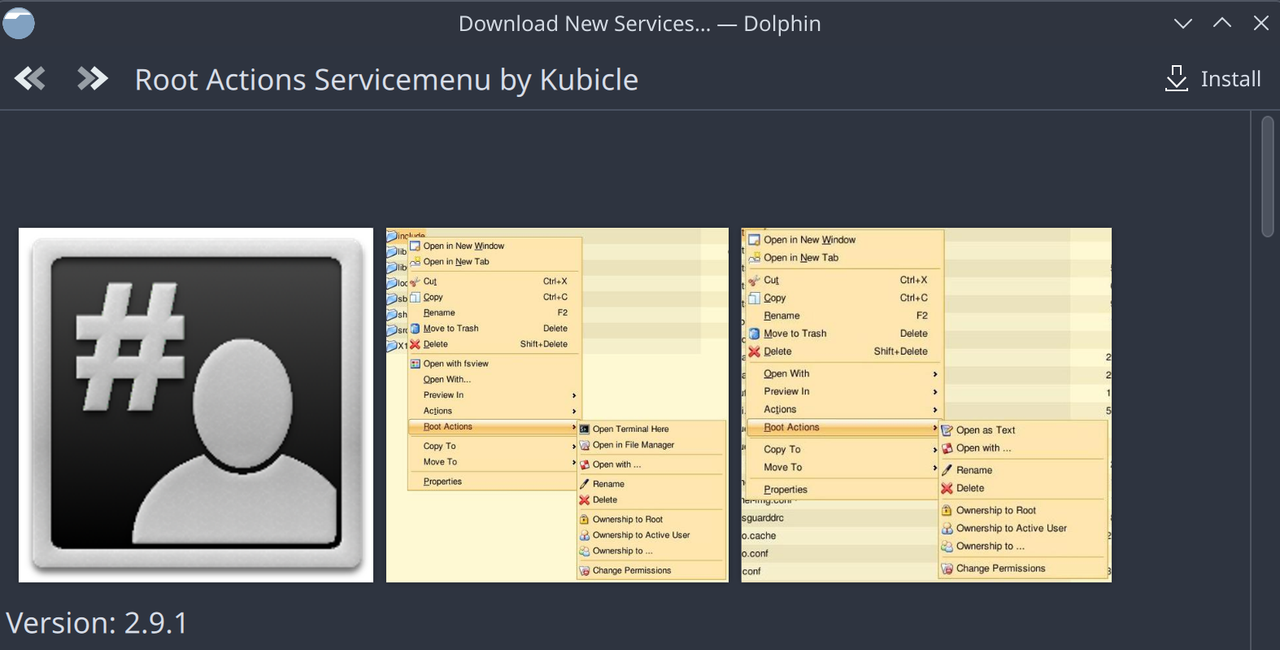Screen dimensions: 1280x650
Task: Go back with the double left arrow
Action: [30, 79]
